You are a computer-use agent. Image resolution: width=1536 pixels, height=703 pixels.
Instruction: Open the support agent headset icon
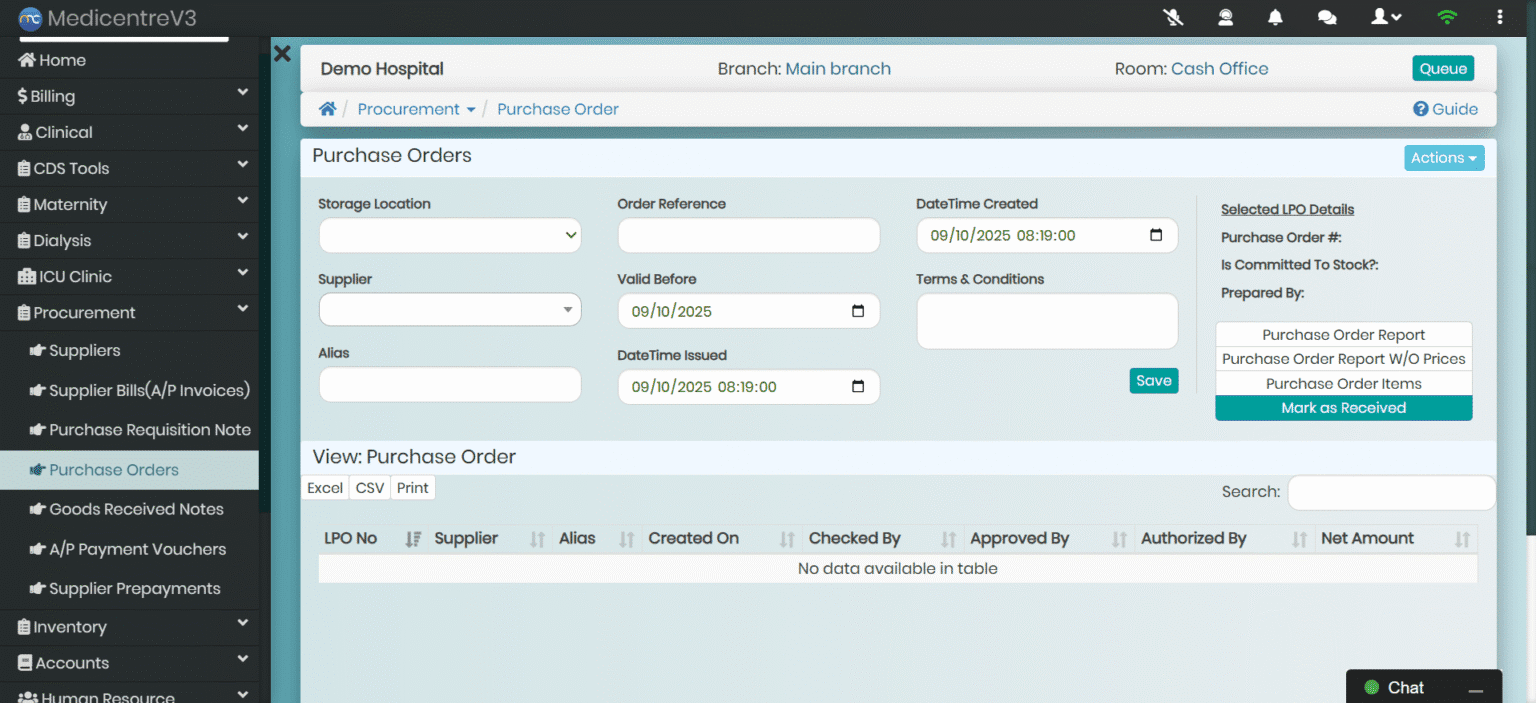point(1225,17)
